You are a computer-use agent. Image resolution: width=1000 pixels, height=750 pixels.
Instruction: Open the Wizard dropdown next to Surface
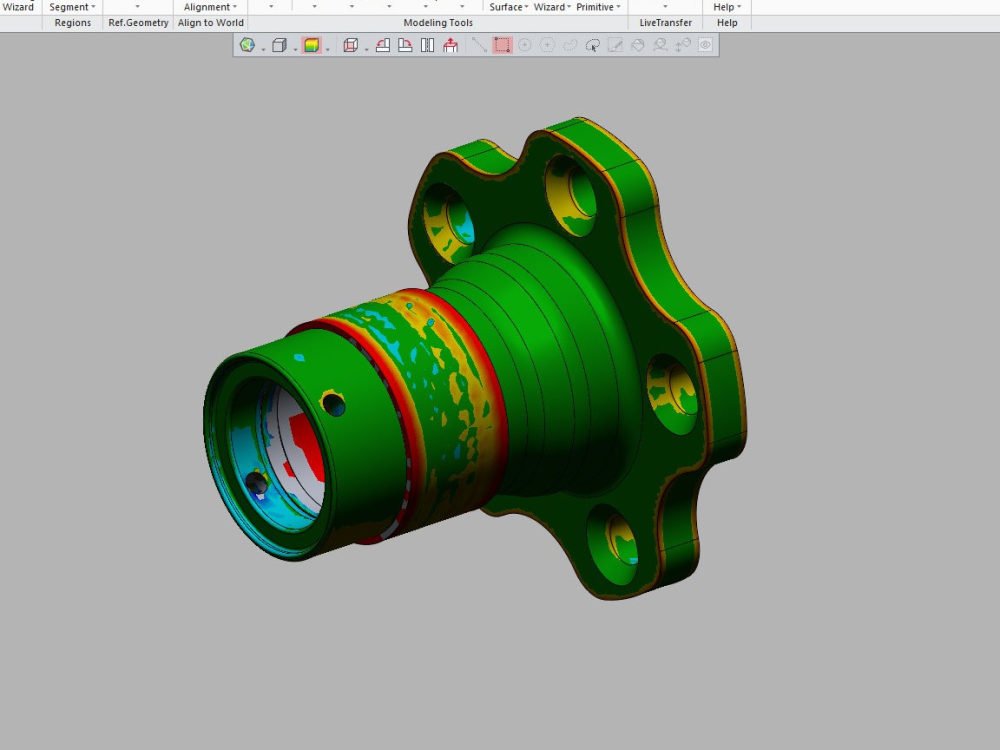point(552,7)
